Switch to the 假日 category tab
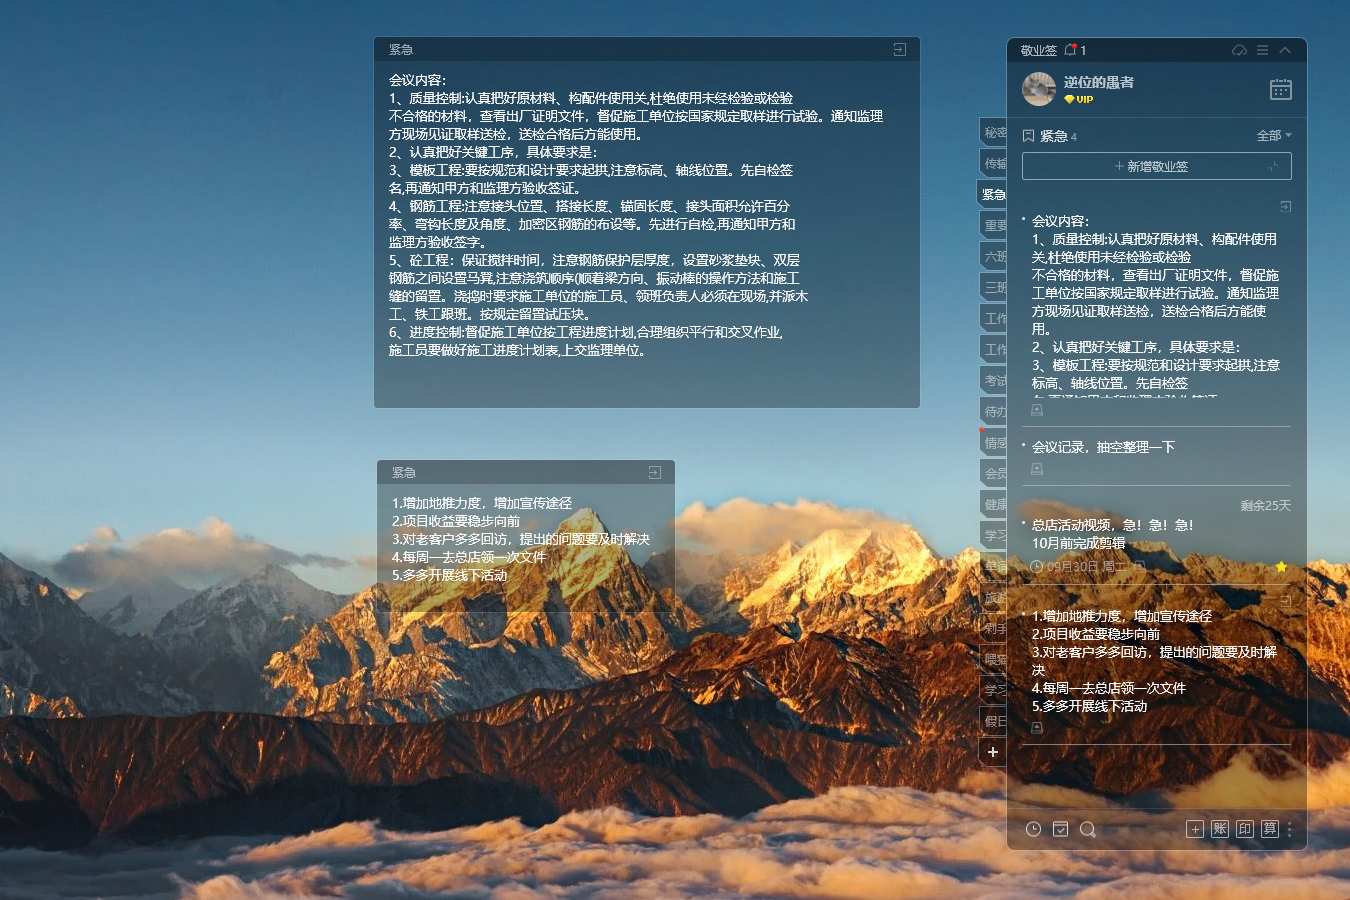 click(x=993, y=721)
